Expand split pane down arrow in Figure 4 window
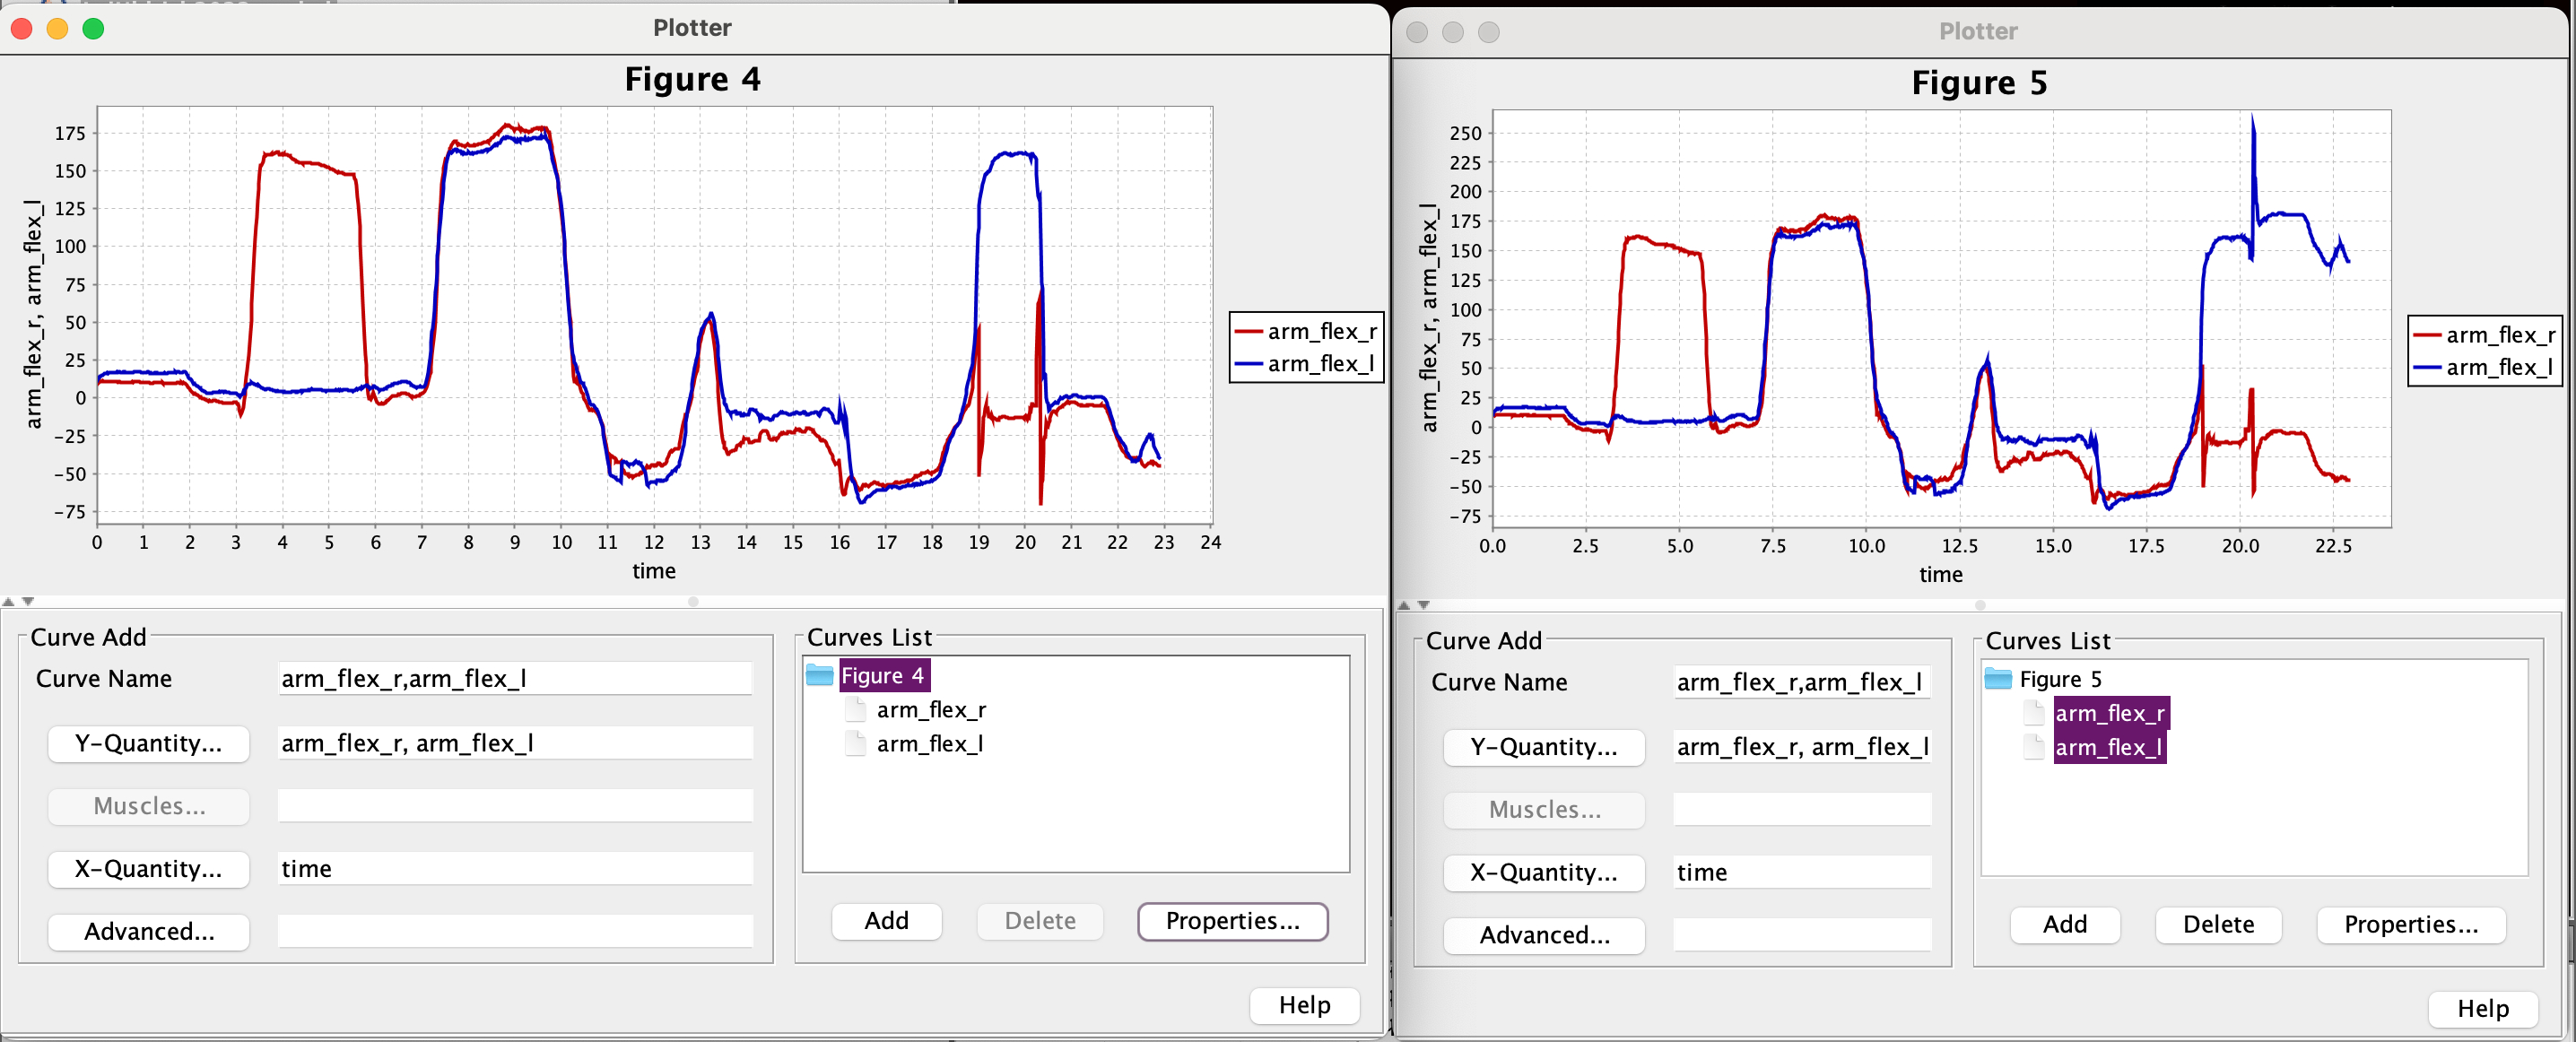Screen dimensions: 2576x1042 (28, 602)
